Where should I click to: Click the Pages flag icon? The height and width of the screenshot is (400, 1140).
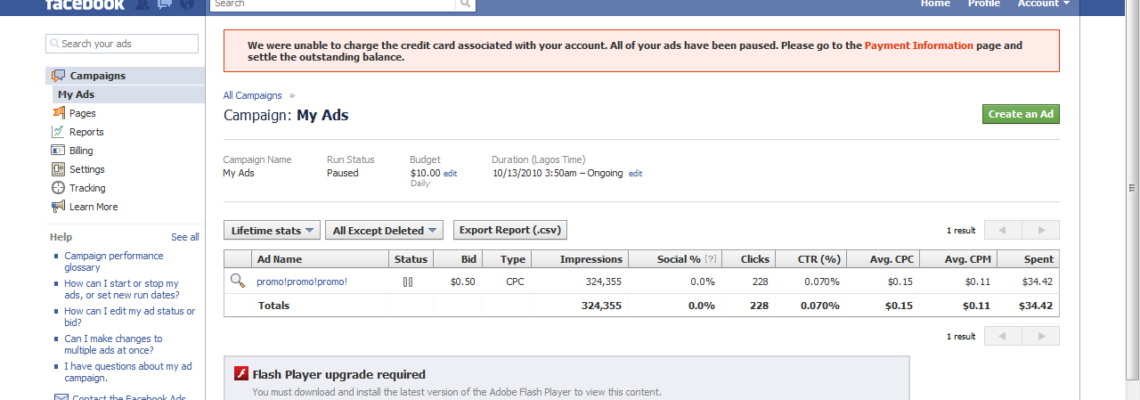click(58, 113)
